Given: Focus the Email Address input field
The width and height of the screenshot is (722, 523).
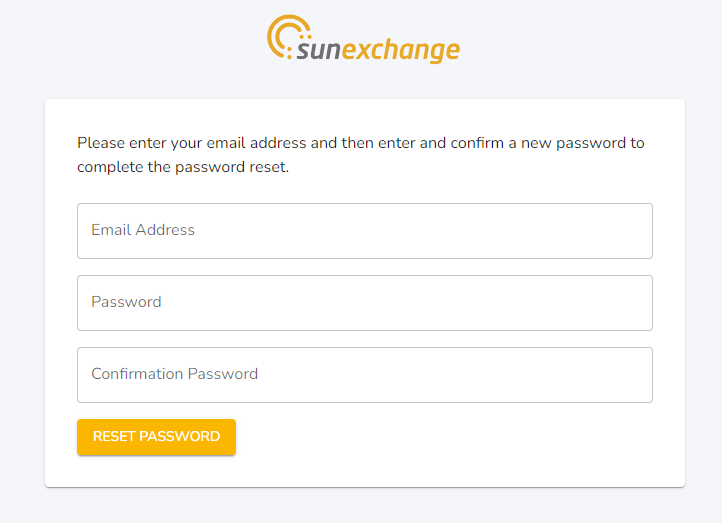Looking at the screenshot, I should (x=365, y=231).
